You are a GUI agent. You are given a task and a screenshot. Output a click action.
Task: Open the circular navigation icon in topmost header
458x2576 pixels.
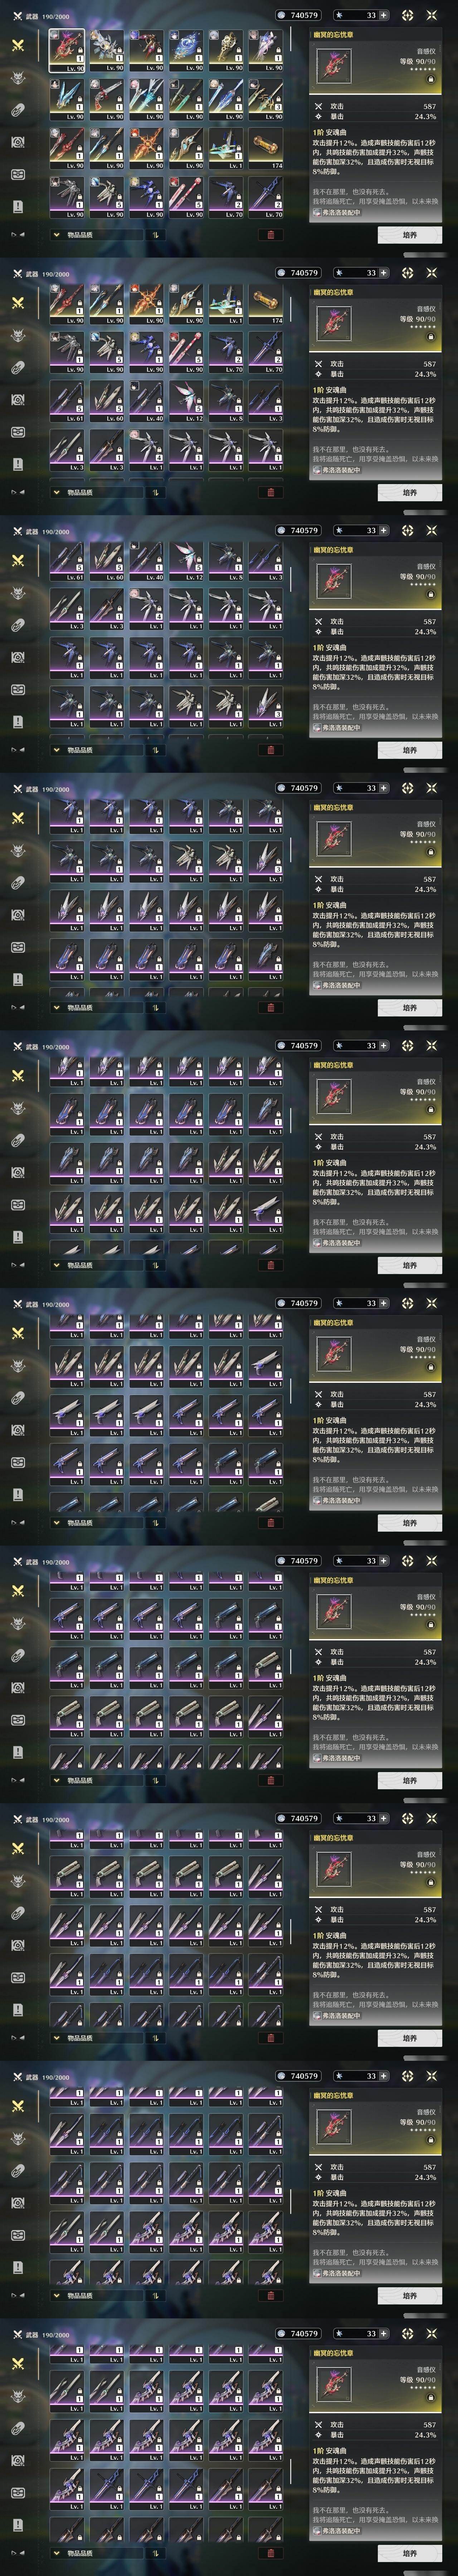pos(407,15)
